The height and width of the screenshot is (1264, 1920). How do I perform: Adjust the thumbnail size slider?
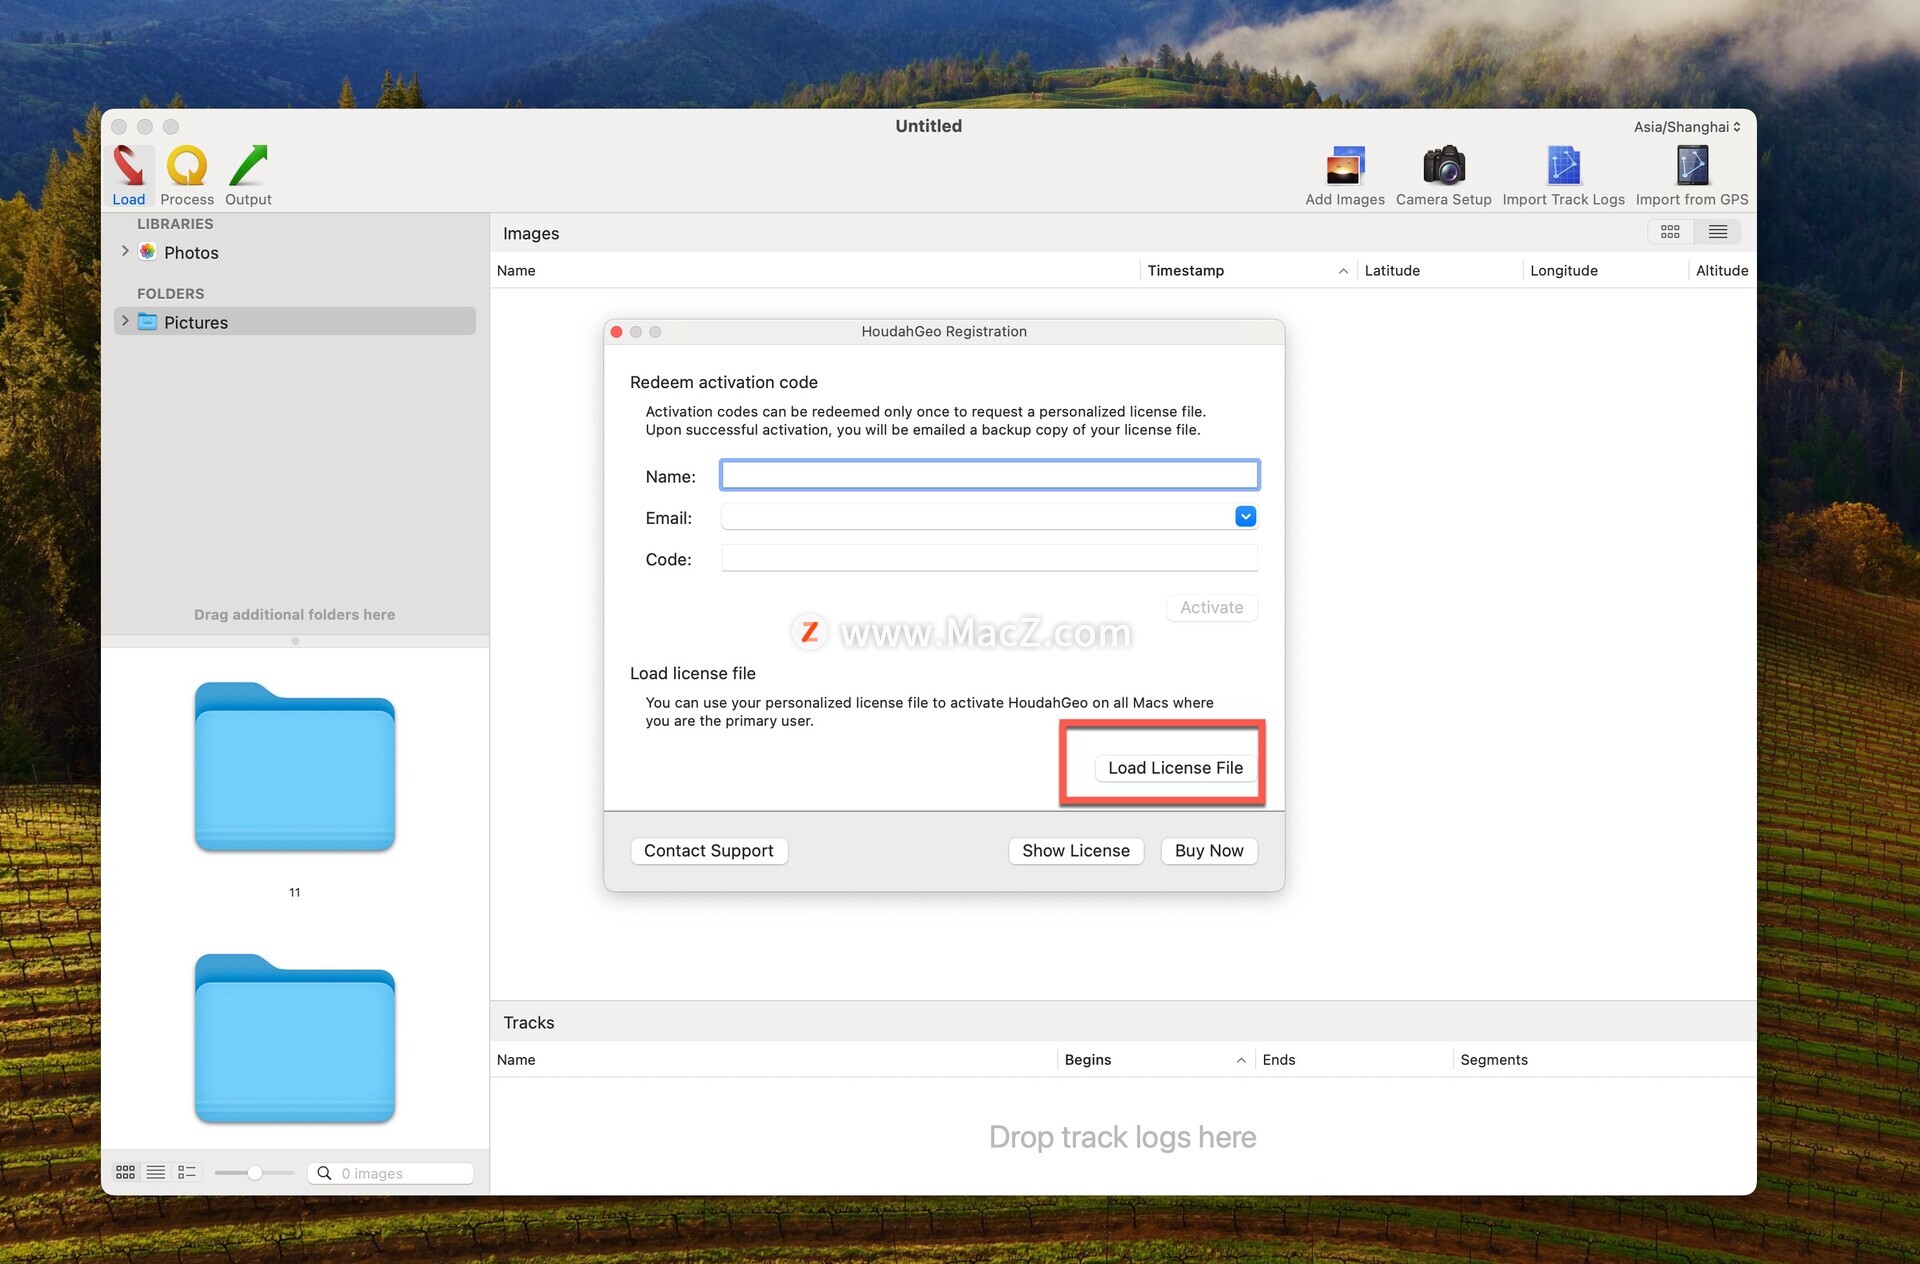click(x=254, y=1172)
